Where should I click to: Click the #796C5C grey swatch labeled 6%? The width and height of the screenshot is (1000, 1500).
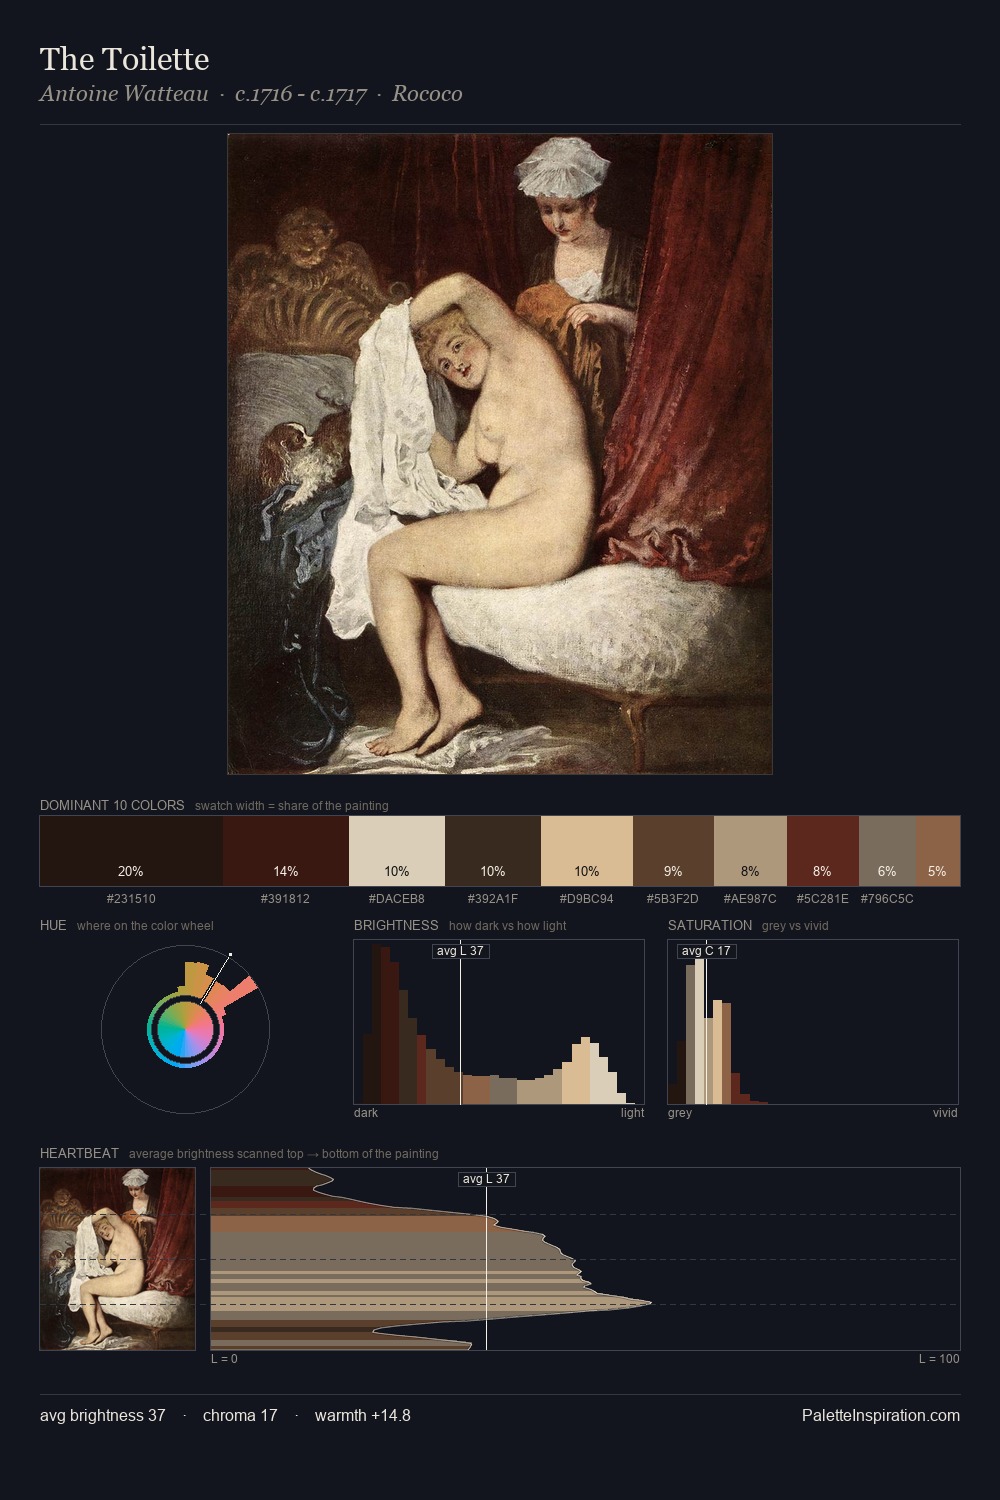tap(887, 851)
